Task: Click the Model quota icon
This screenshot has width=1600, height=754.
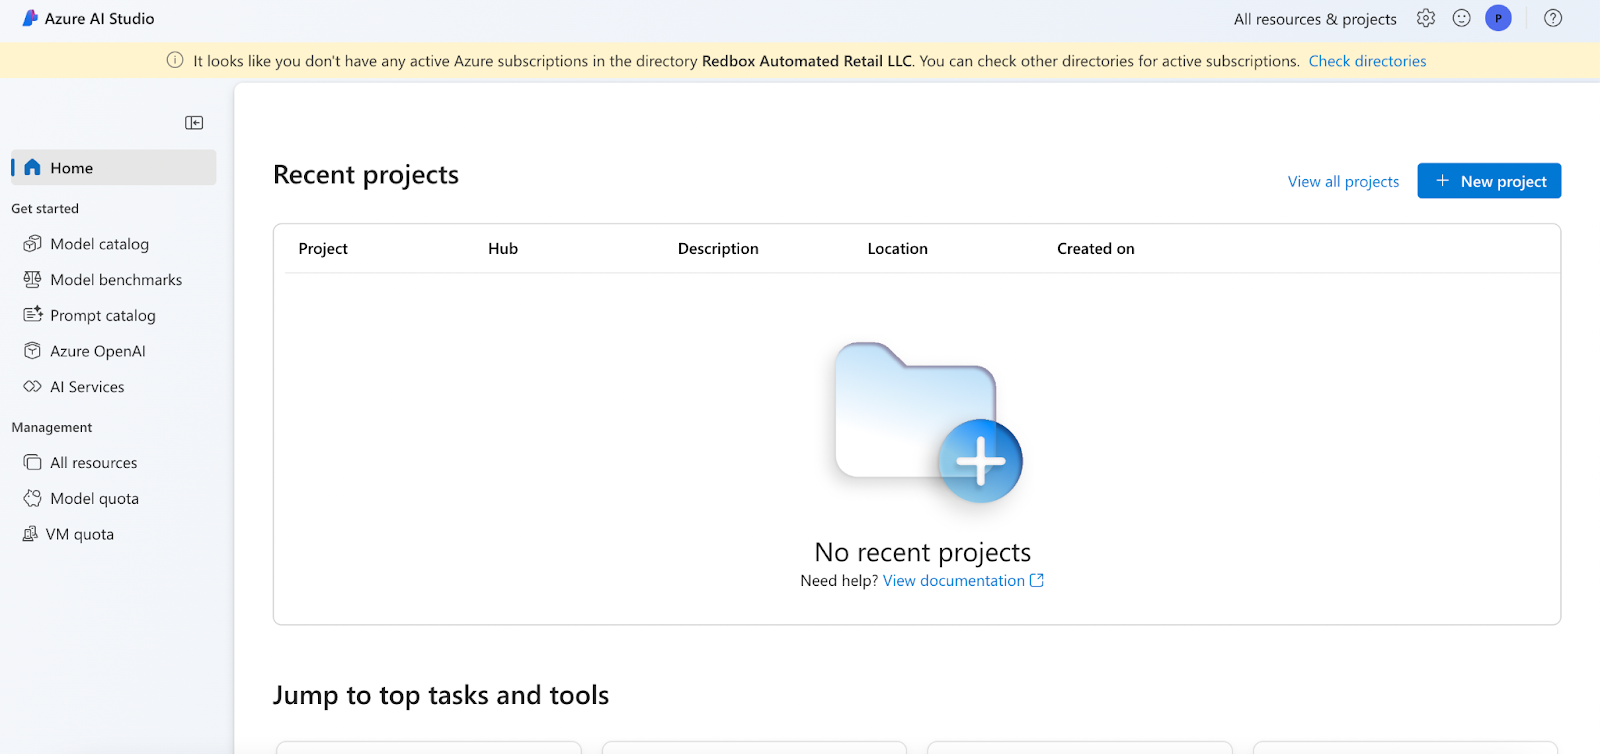Action: coord(32,498)
